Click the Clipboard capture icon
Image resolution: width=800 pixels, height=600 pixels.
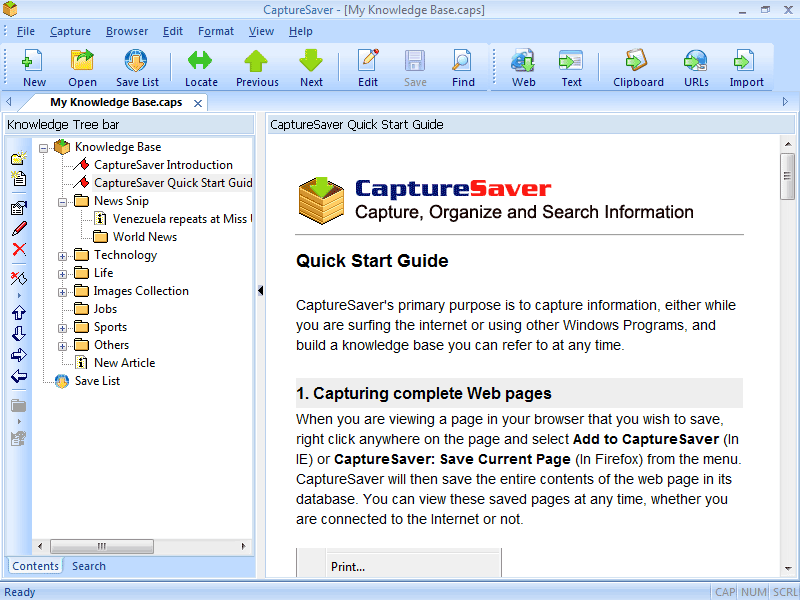638,67
